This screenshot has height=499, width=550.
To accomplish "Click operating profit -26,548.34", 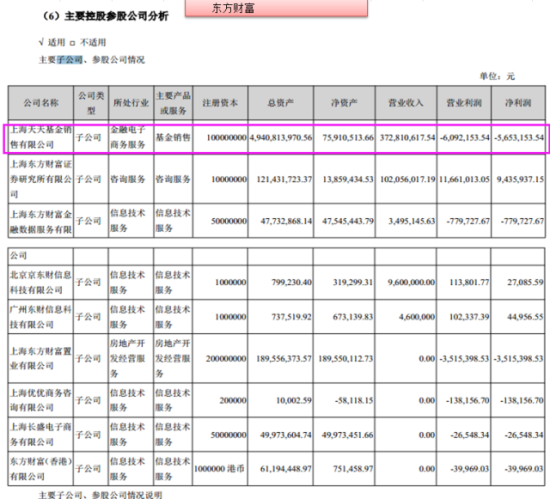I will (470, 435).
